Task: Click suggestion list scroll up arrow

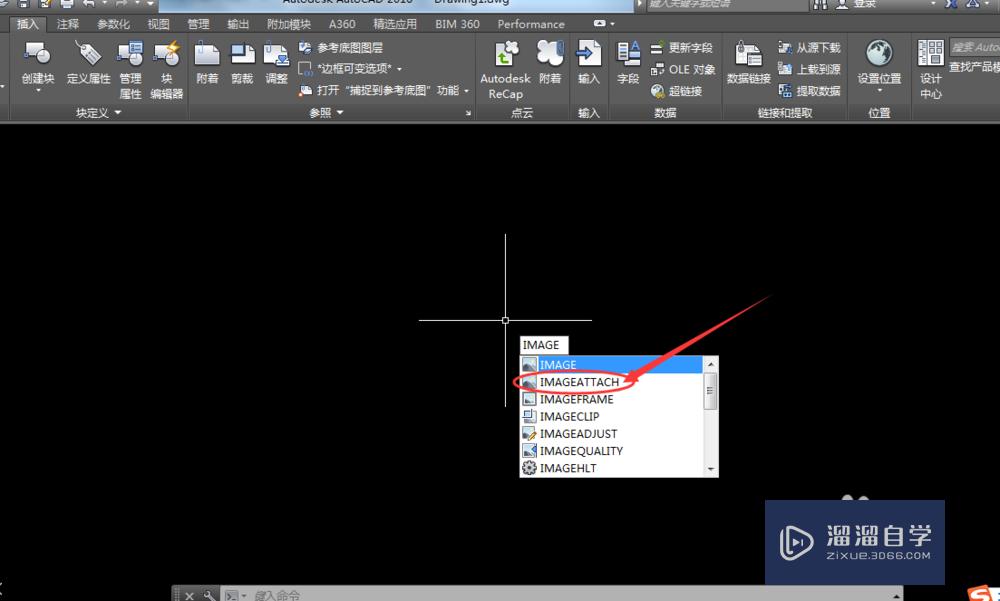Action: click(710, 364)
